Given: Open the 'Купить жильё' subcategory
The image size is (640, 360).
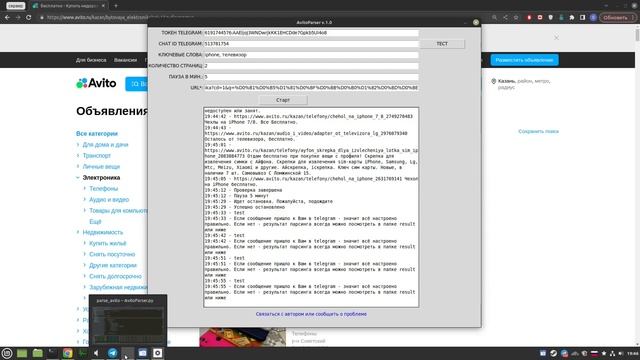Looking at the screenshot, I should [x=108, y=243].
